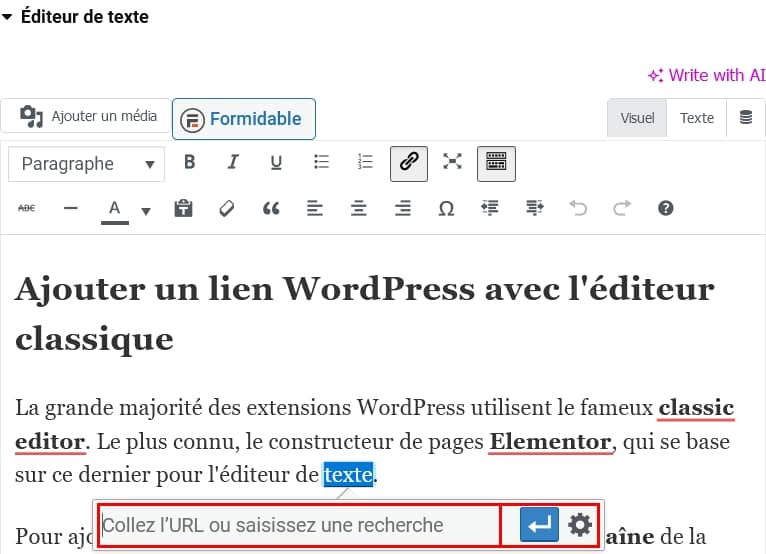
Task: Insert a special character (omega)
Action: pos(446,208)
